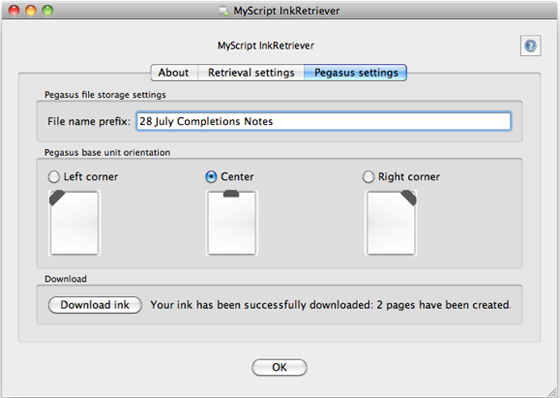
Task: Zoom the window with the green button
Action: pyautogui.click(x=48, y=11)
